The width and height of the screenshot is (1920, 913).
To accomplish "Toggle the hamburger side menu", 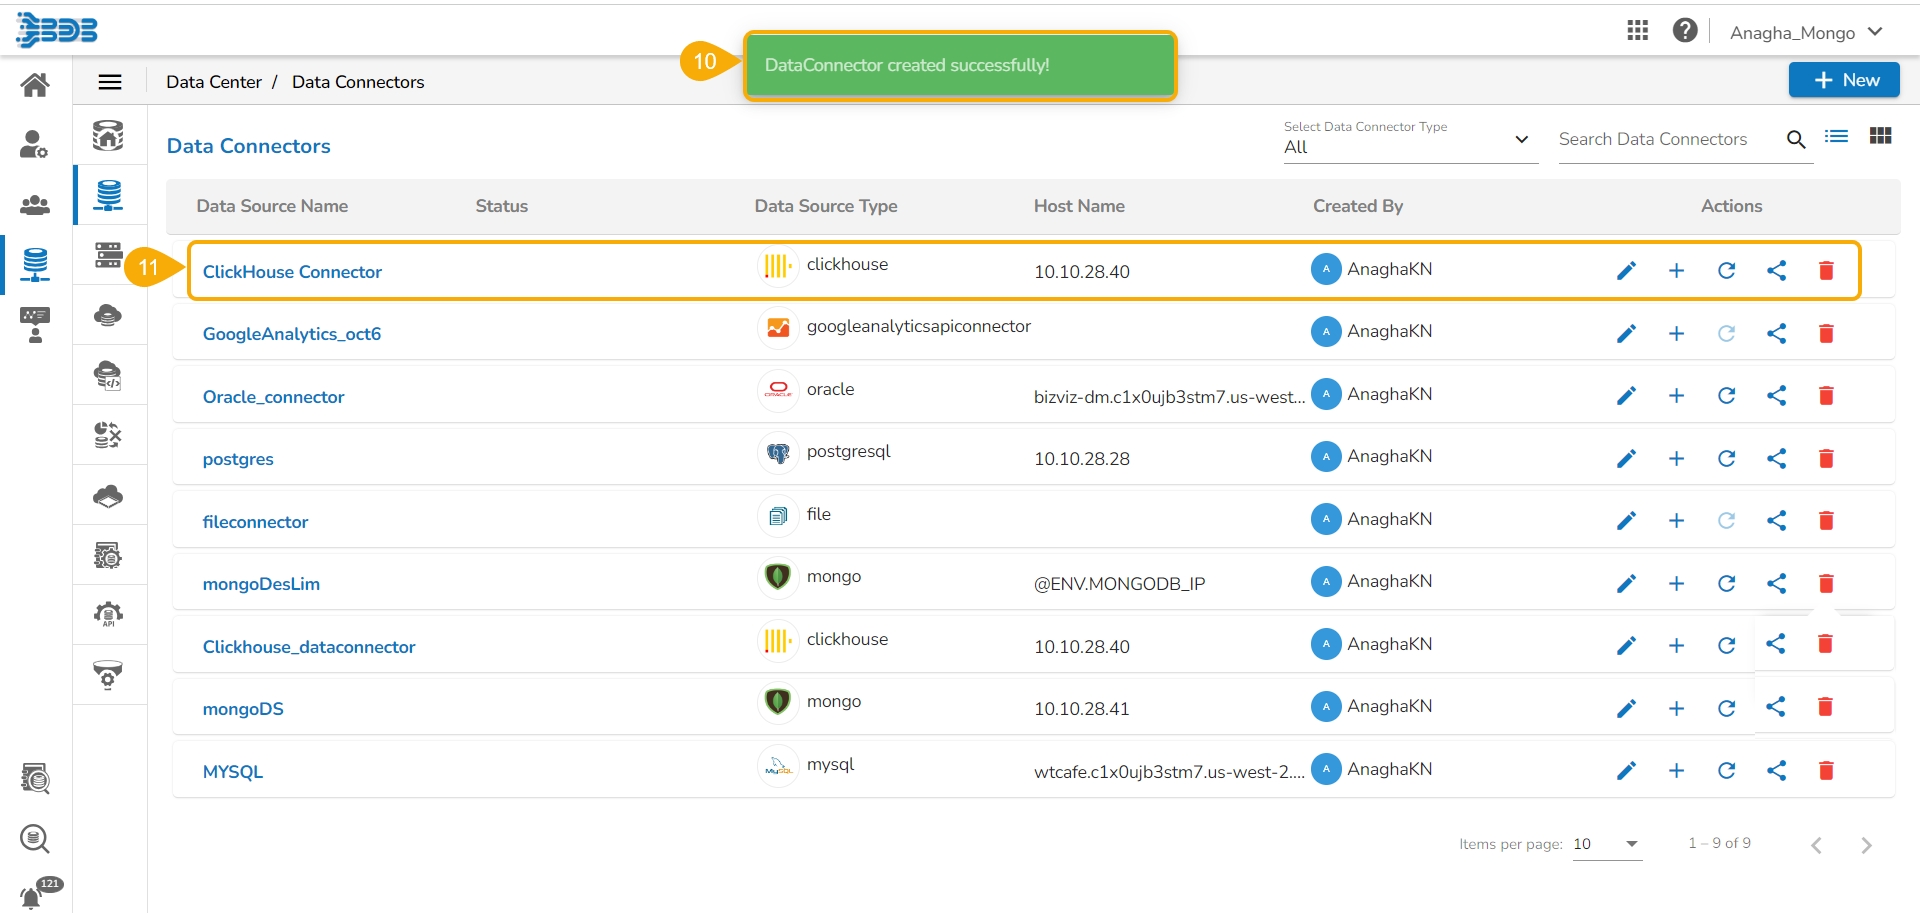I will tap(110, 82).
